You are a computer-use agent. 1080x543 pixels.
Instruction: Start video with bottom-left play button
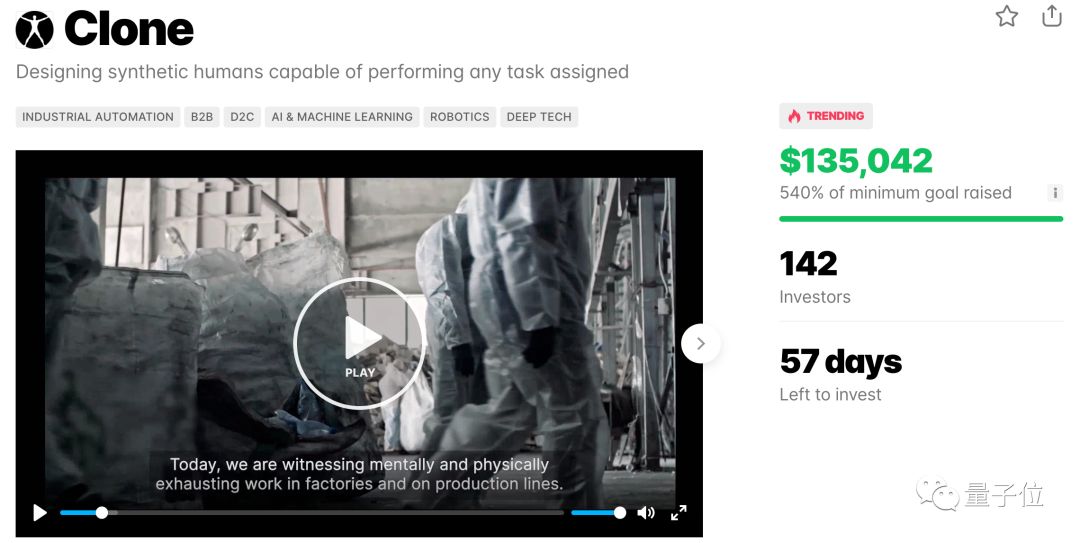40,513
